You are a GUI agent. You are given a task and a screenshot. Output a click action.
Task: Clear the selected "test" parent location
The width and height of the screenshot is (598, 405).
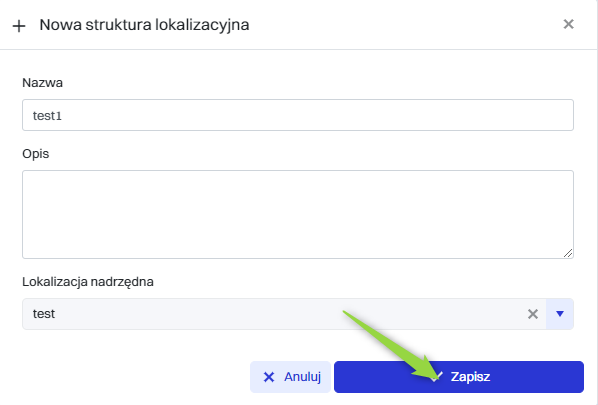533,314
